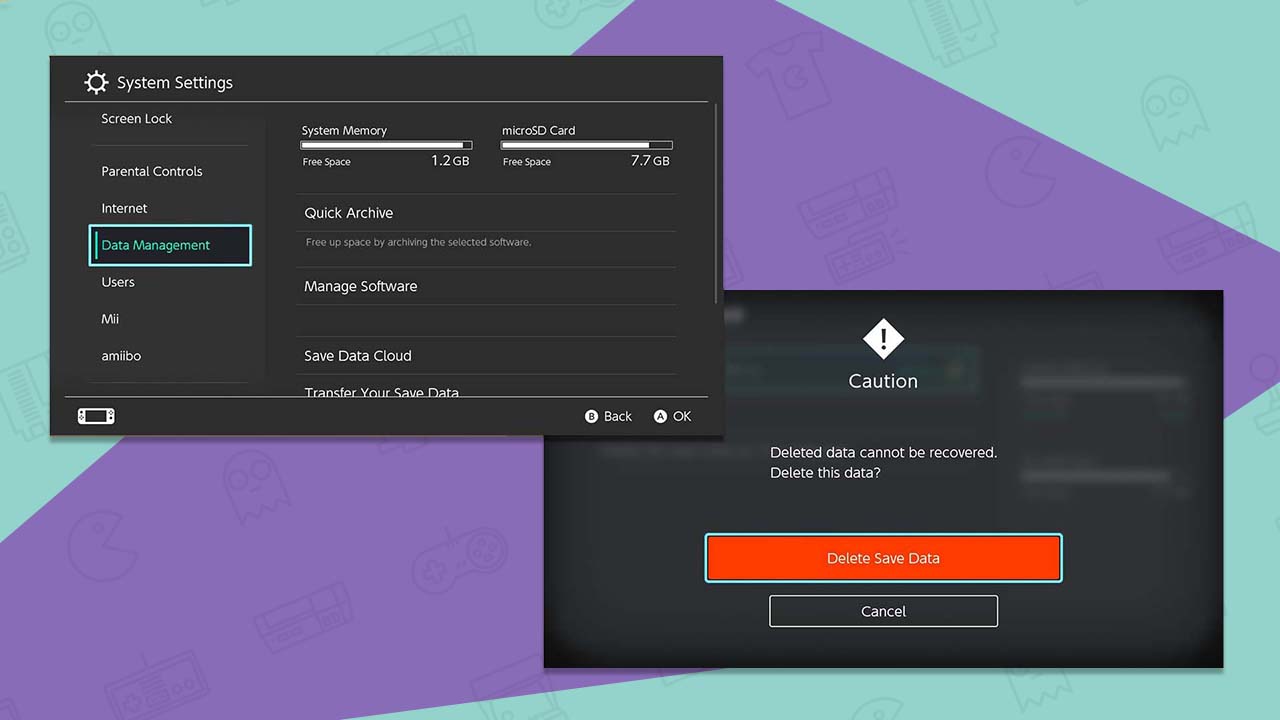This screenshot has width=1280, height=720.
Task: Open the Users settings section
Action: [118, 283]
